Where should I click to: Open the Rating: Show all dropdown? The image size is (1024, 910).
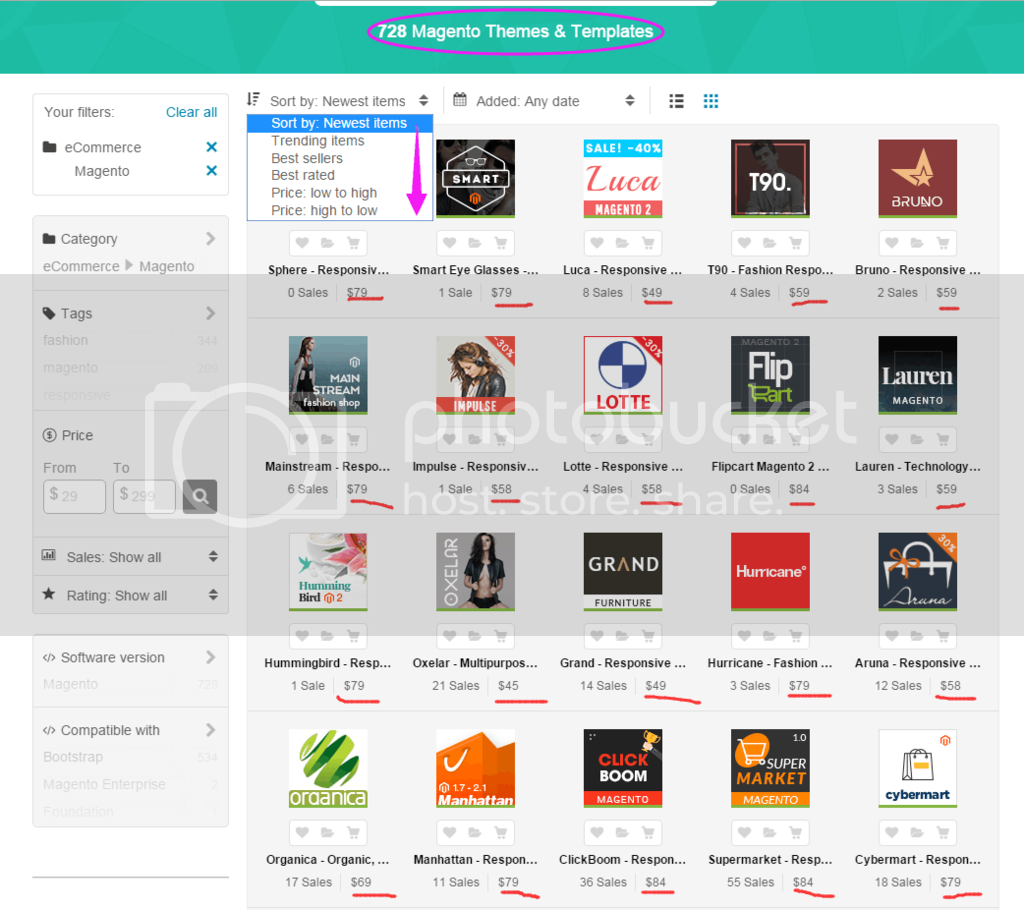[130, 595]
